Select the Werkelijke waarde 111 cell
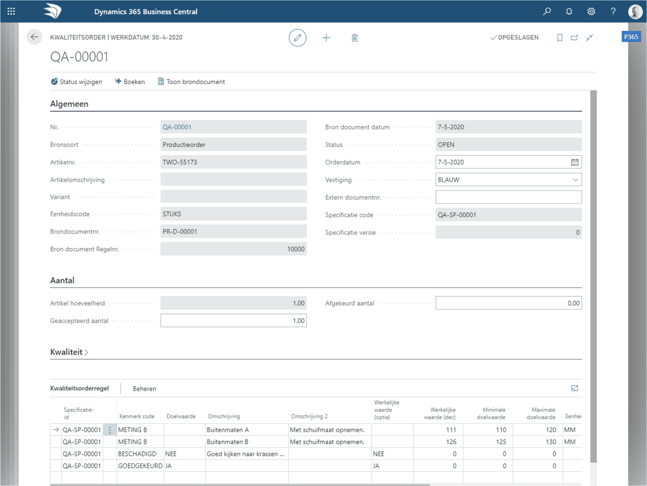The image size is (647, 486). click(438, 430)
